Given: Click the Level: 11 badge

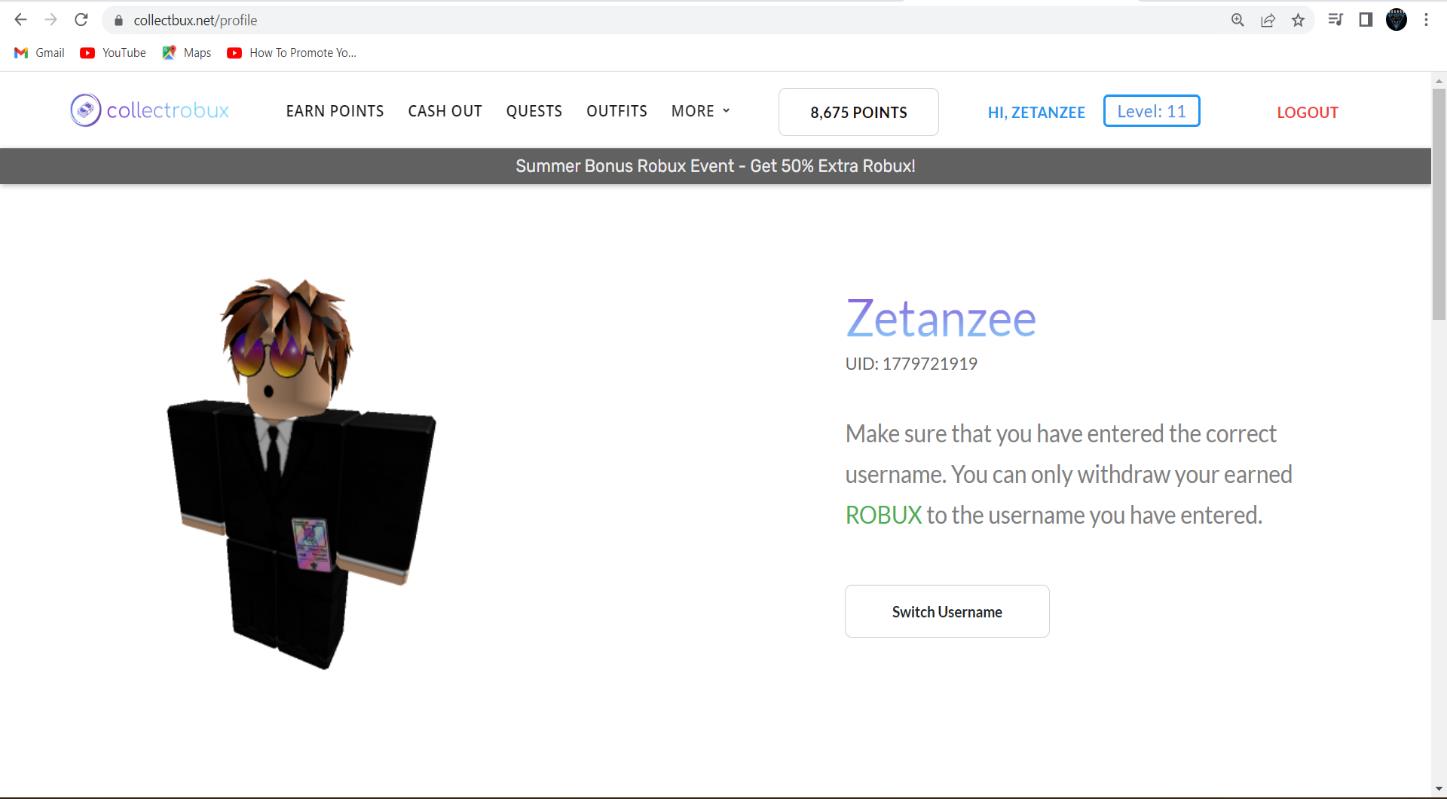Looking at the screenshot, I should 1152,111.
